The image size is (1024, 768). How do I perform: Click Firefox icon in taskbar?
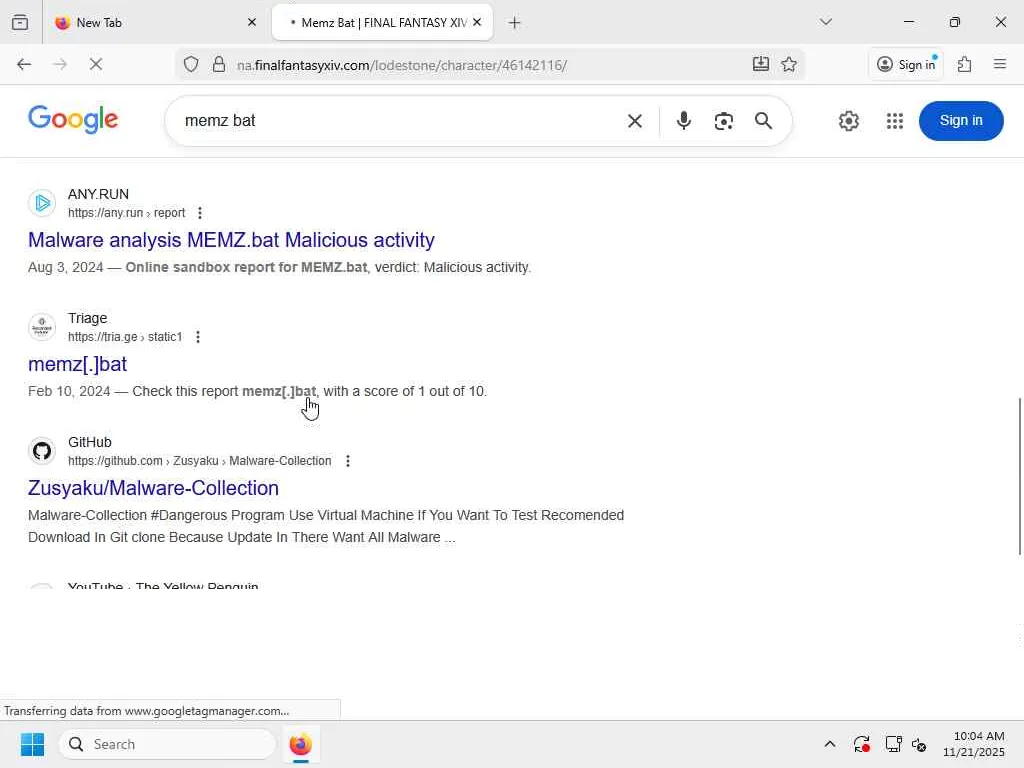pyautogui.click(x=300, y=744)
